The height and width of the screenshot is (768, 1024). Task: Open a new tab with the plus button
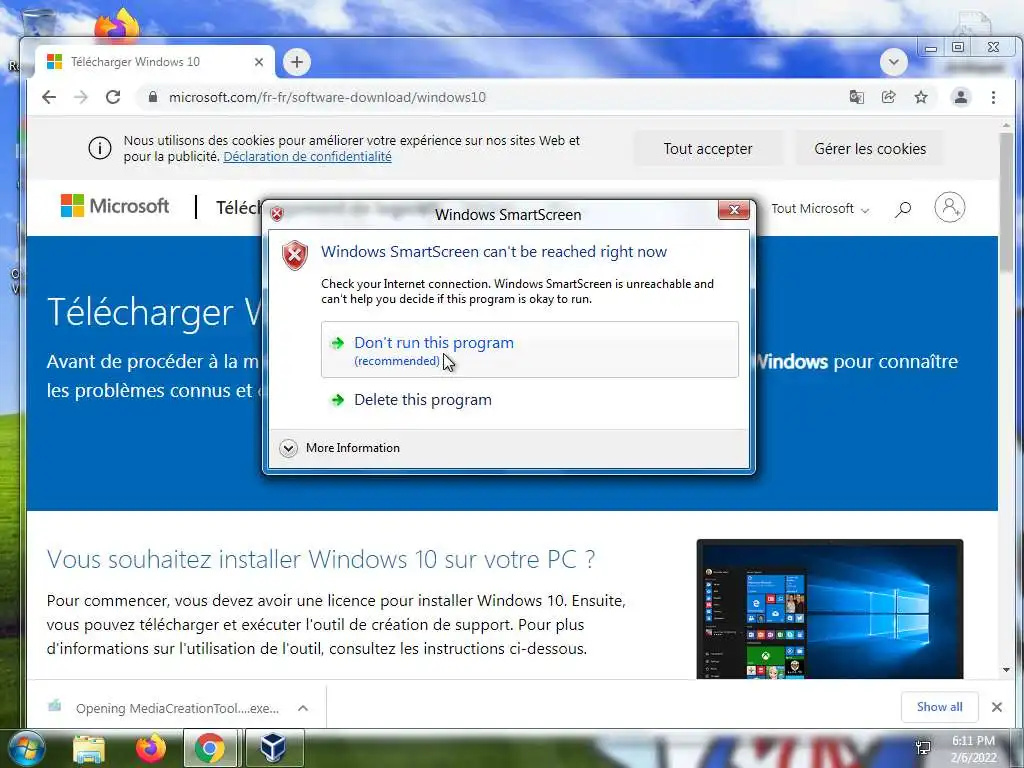pos(296,62)
